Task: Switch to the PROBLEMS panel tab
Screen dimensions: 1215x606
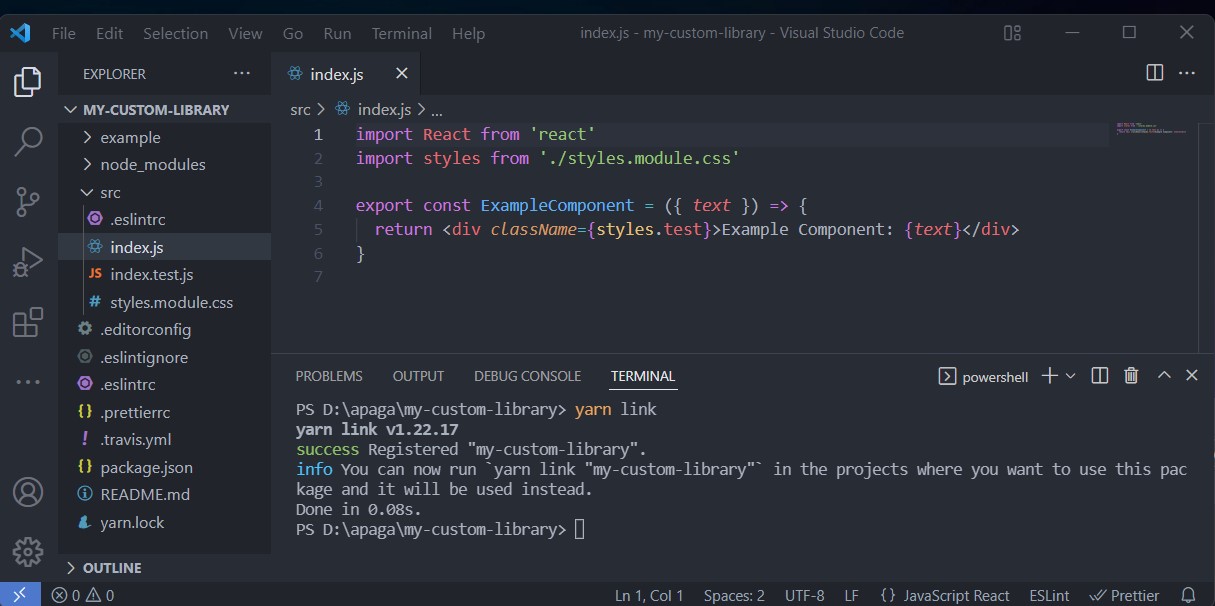Action: coord(329,376)
